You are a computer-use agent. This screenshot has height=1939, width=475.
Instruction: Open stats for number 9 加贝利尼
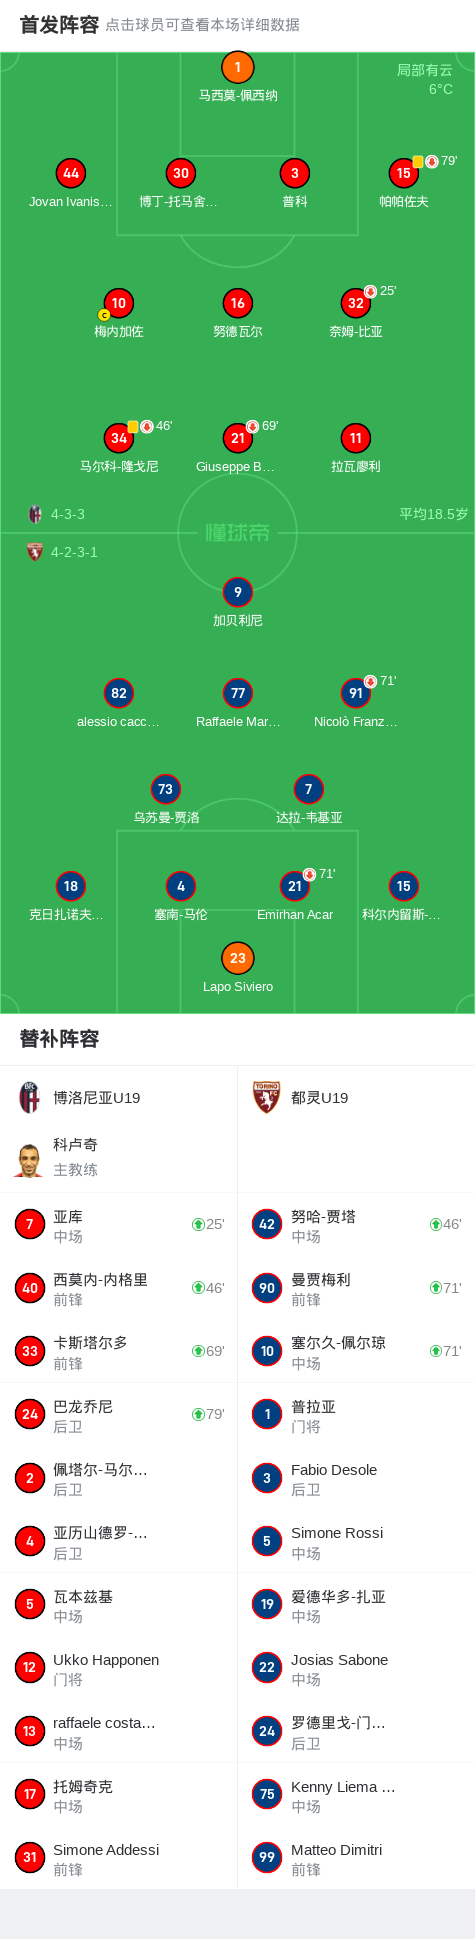click(238, 592)
